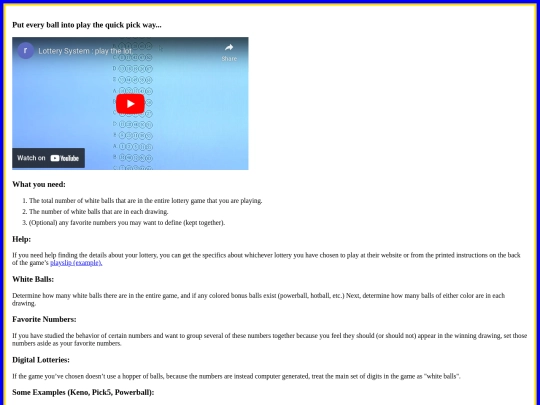The height and width of the screenshot is (405, 540).
Task: Click the 'White Balls:' heading
Action: 33,279
